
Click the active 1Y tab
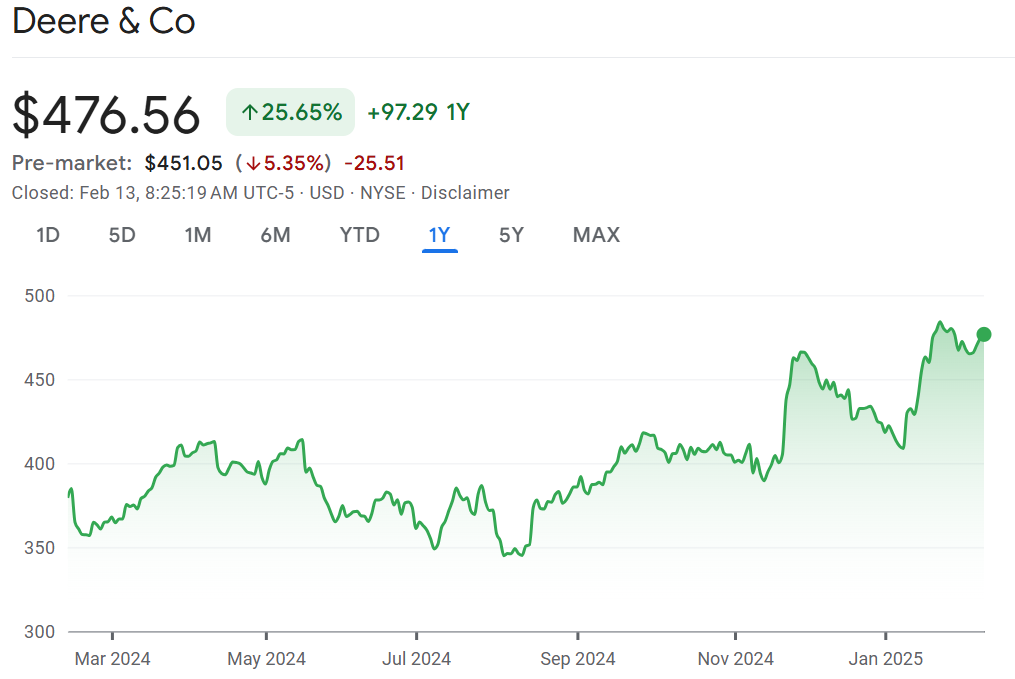pyautogui.click(x=440, y=235)
